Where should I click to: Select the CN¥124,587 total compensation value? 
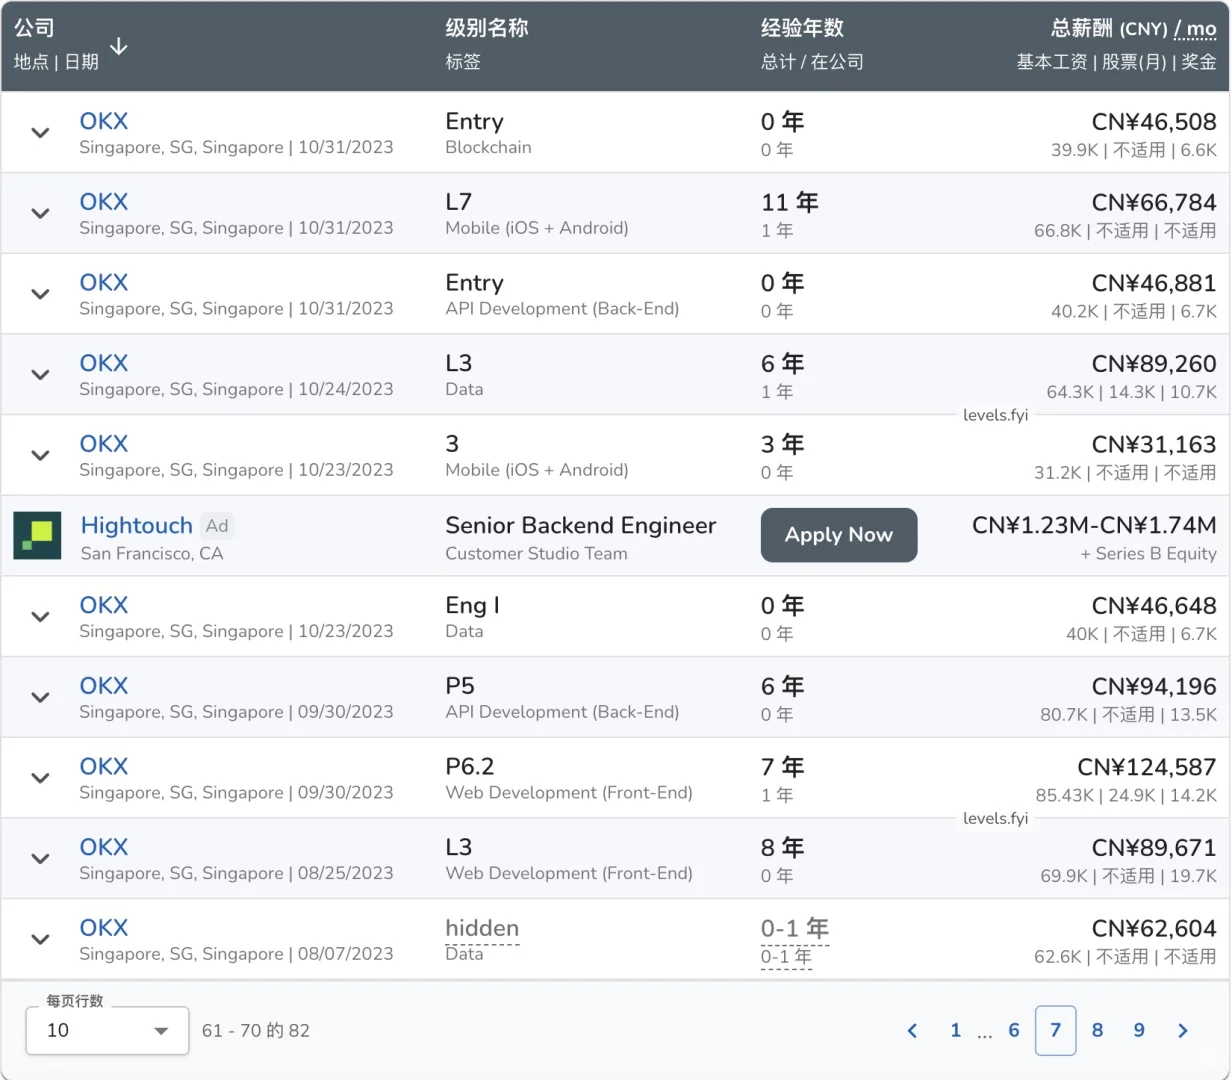click(1147, 767)
